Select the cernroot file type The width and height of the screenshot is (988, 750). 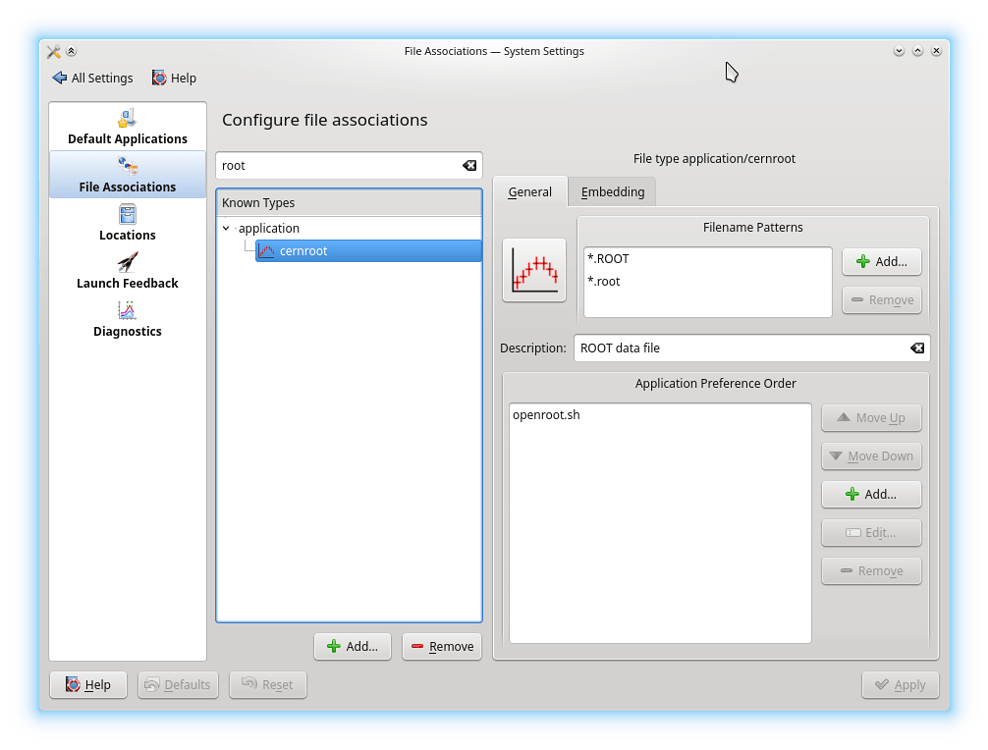[303, 251]
